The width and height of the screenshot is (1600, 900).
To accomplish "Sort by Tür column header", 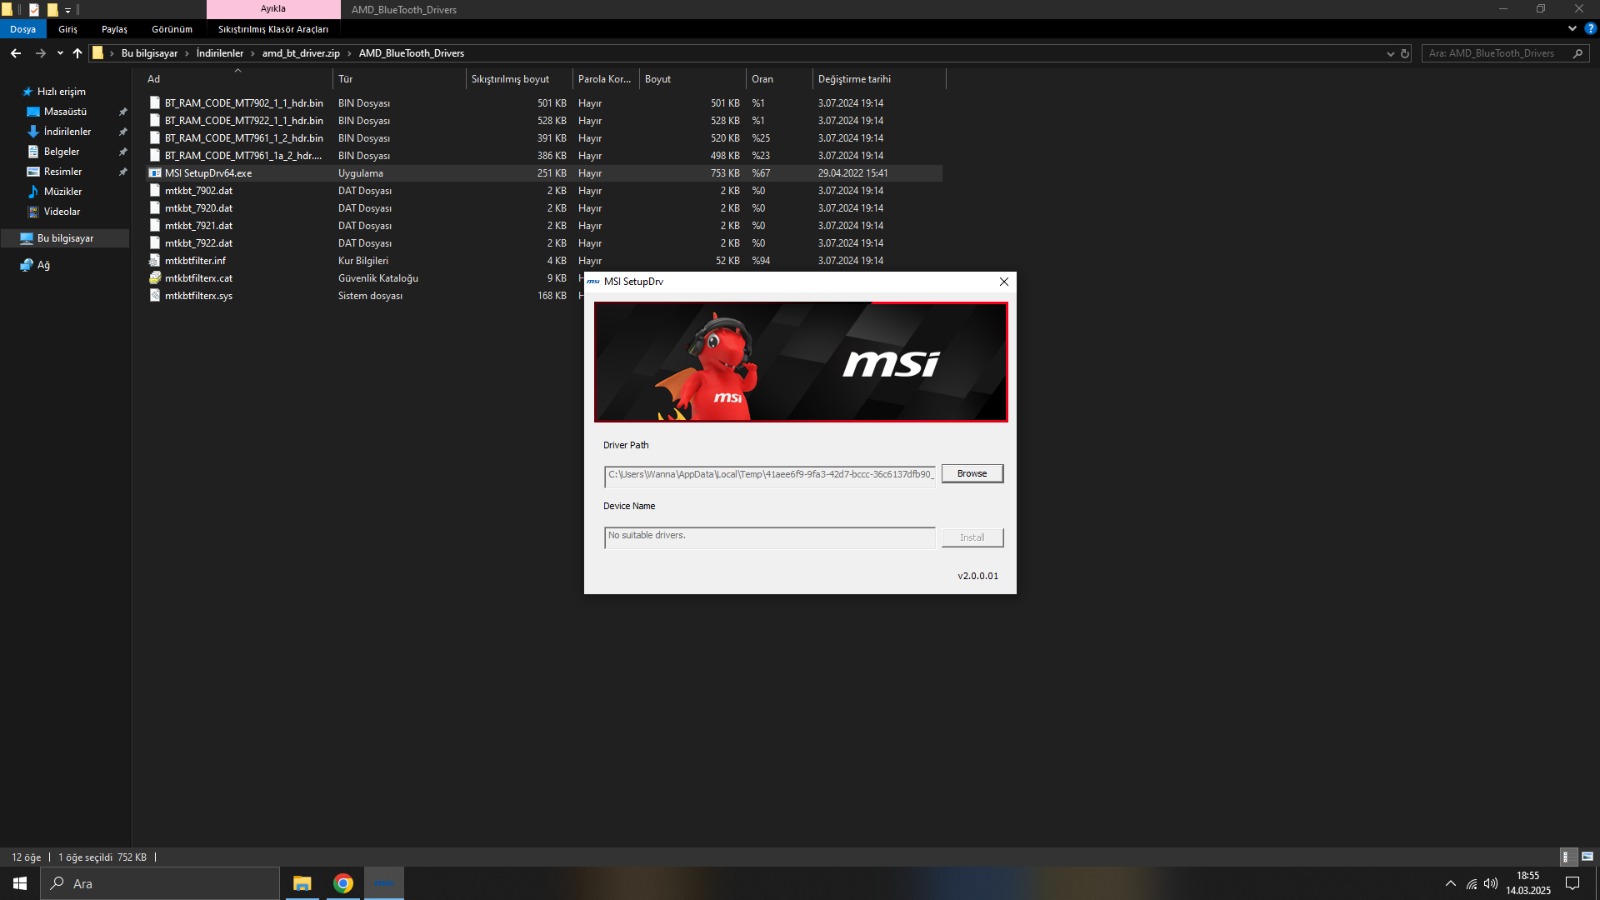I will pos(399,79).
